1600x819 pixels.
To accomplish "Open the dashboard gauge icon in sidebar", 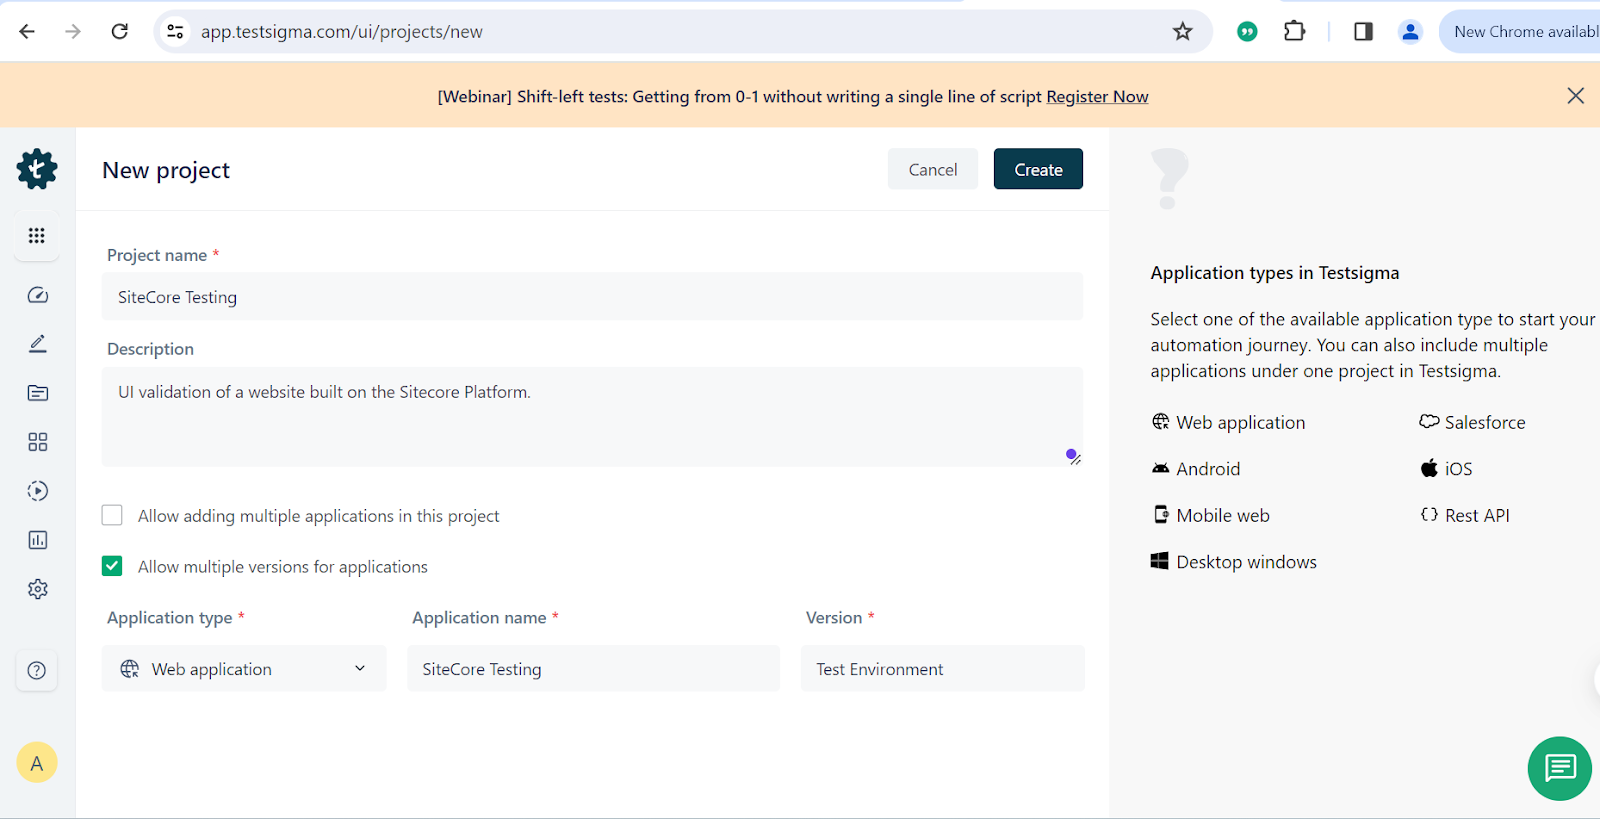I will (x=38, y=295).
